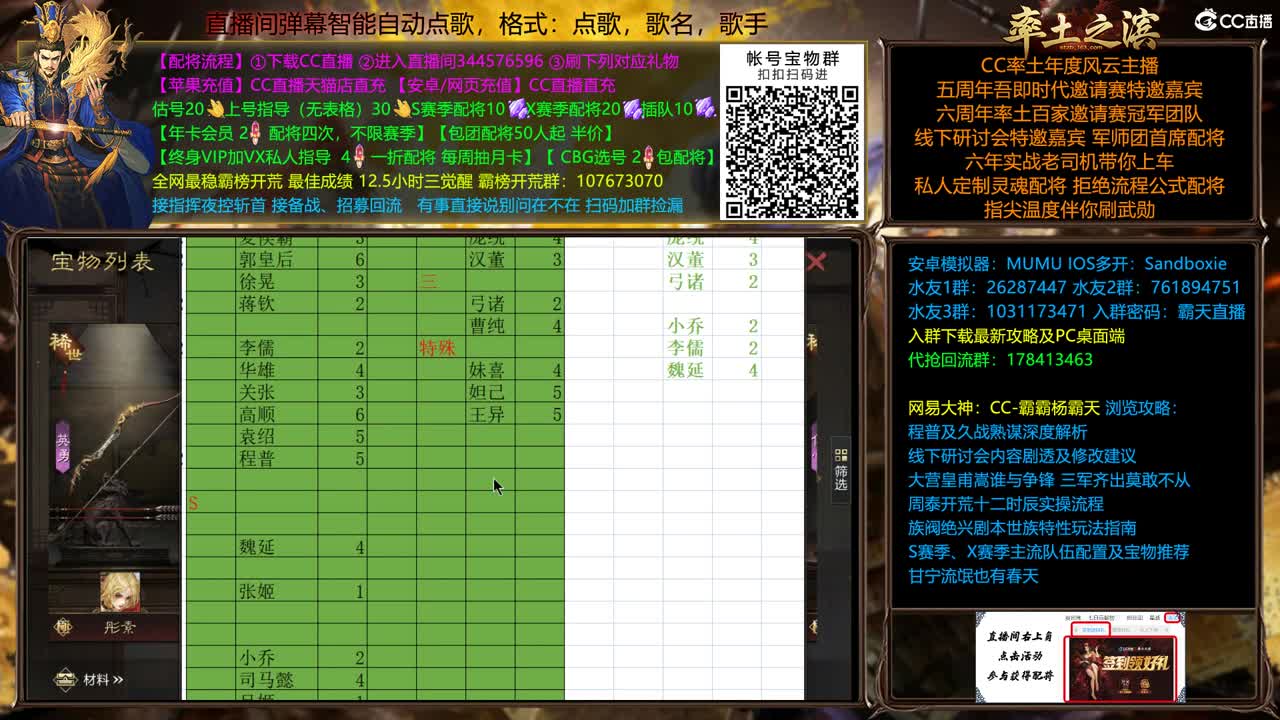The image size is (1280, 720).
Task: Select the 张姬 cell
Action: coord(276,591)
